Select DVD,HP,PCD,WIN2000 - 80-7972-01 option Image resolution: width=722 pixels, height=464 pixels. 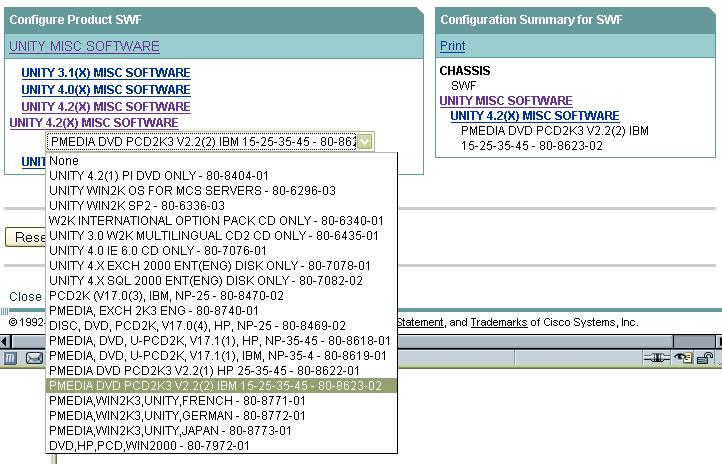pos(221,446)
